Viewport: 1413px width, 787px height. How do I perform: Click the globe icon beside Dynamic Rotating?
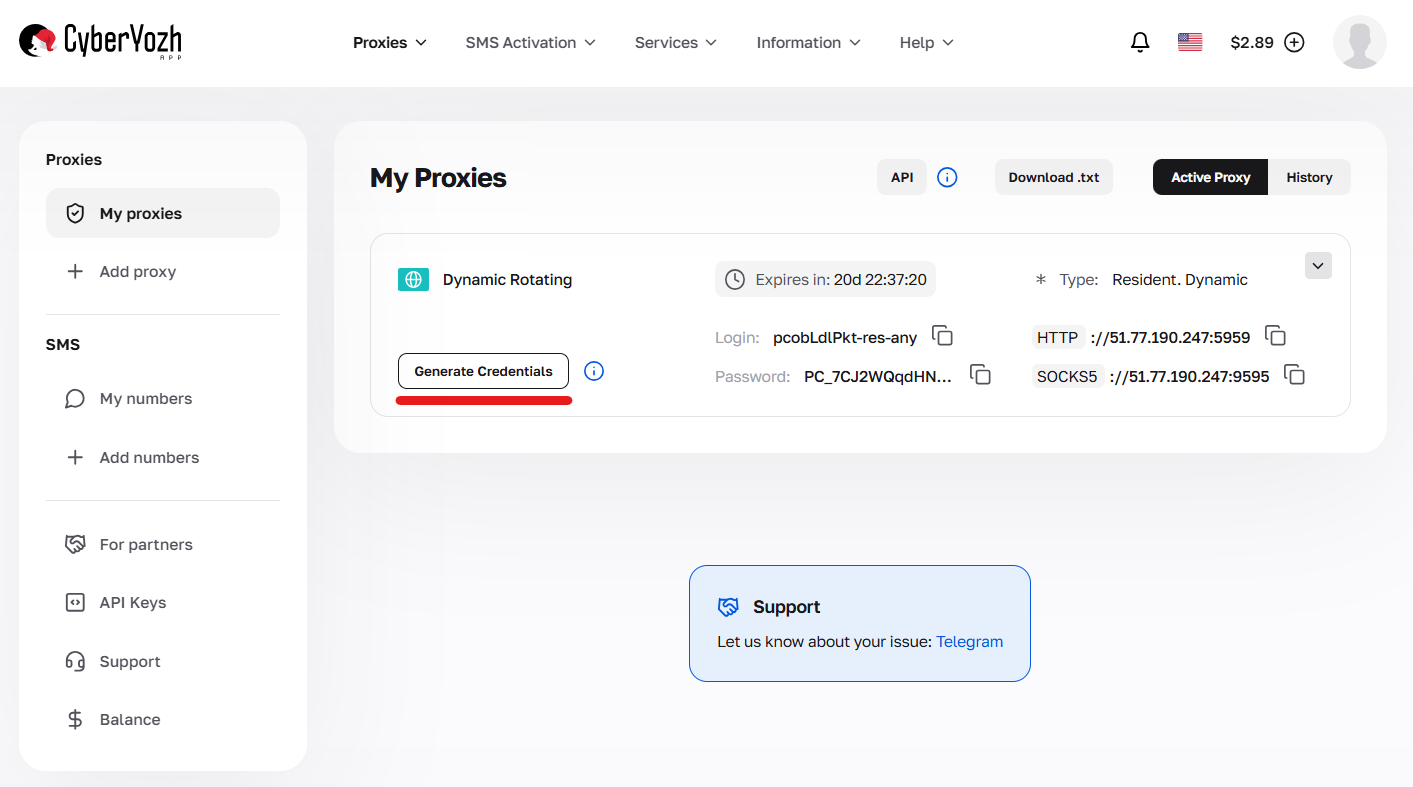click(x=413, y=279)
